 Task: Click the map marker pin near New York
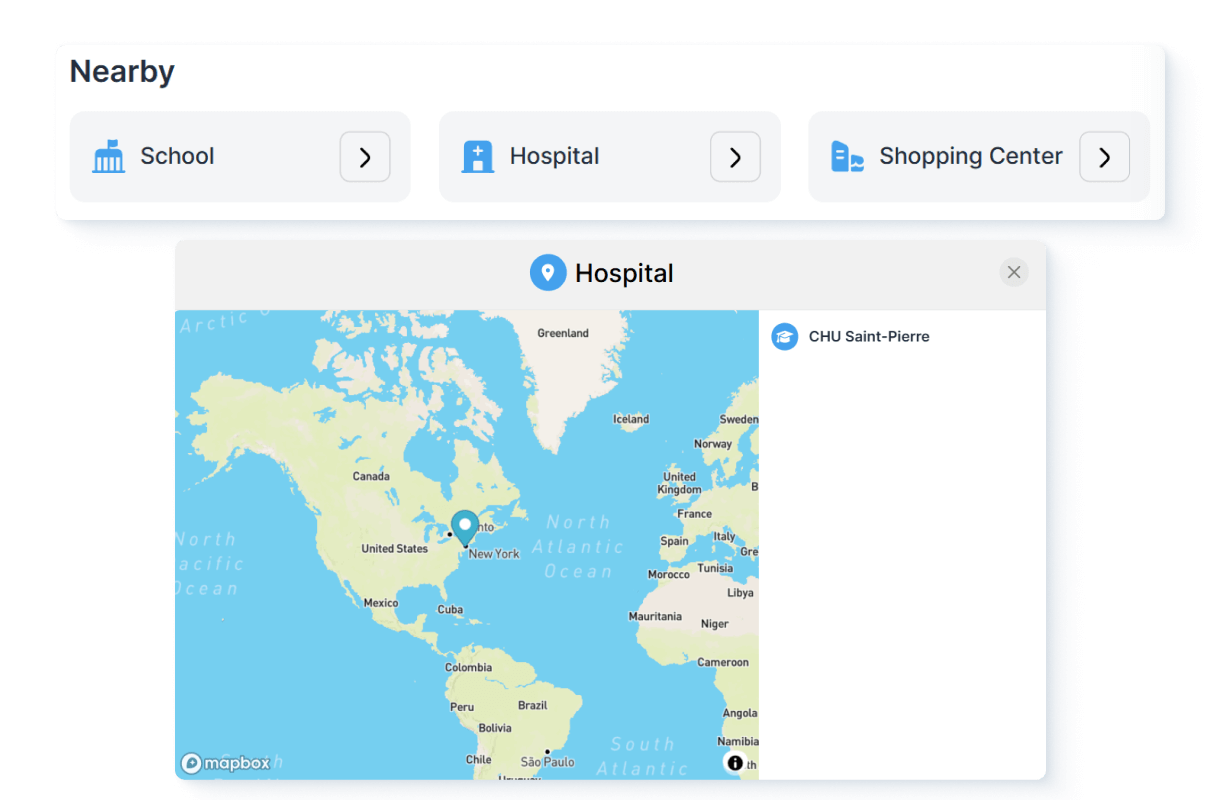(464, 527)
